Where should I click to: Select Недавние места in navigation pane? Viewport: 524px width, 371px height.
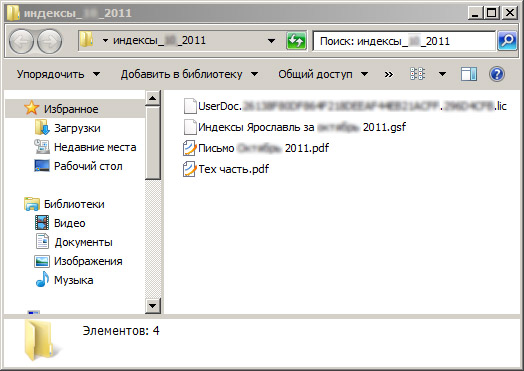point(95,147)
